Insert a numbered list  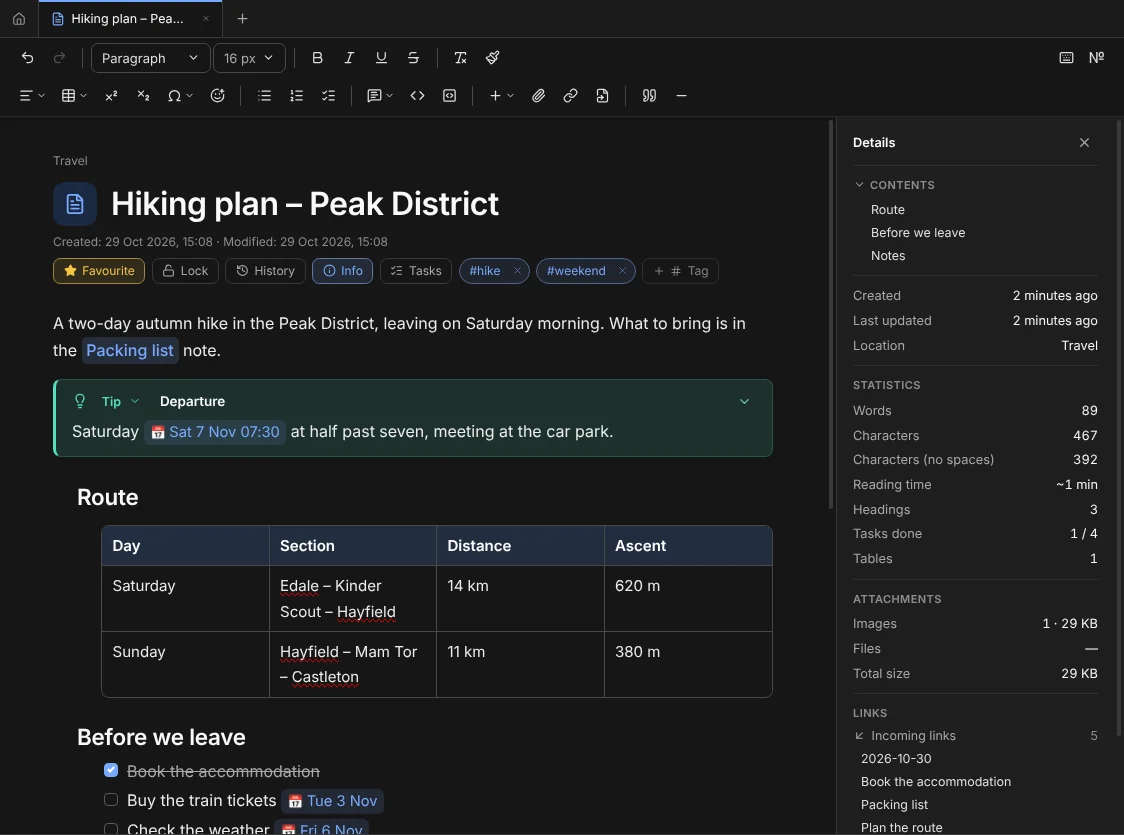pos(297,96)
